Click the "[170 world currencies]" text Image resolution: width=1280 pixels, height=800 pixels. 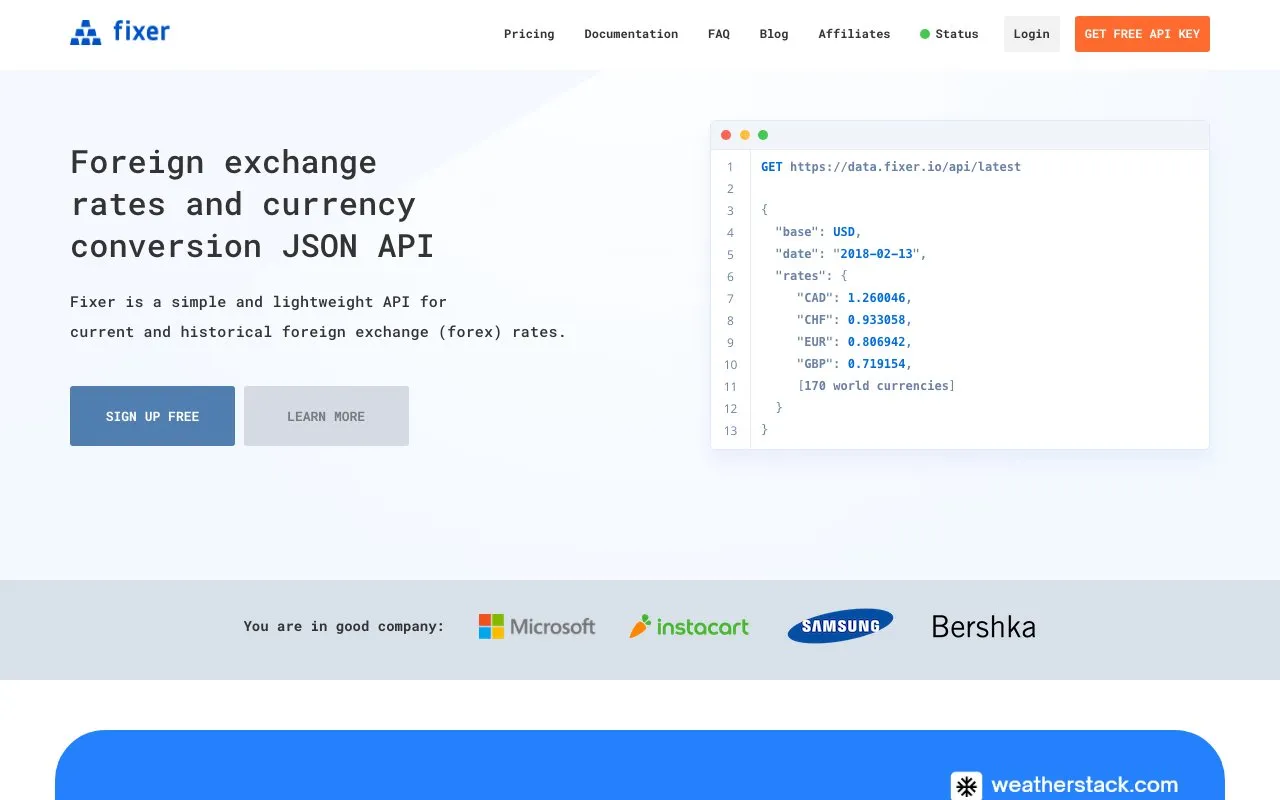(876, 386)
